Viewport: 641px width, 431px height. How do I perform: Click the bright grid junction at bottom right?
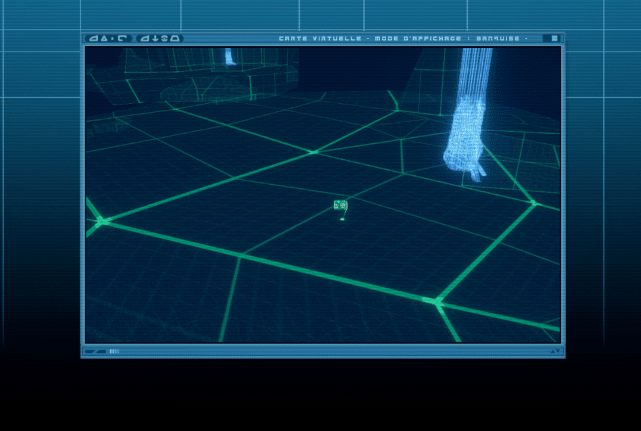[x=436, y=300]
